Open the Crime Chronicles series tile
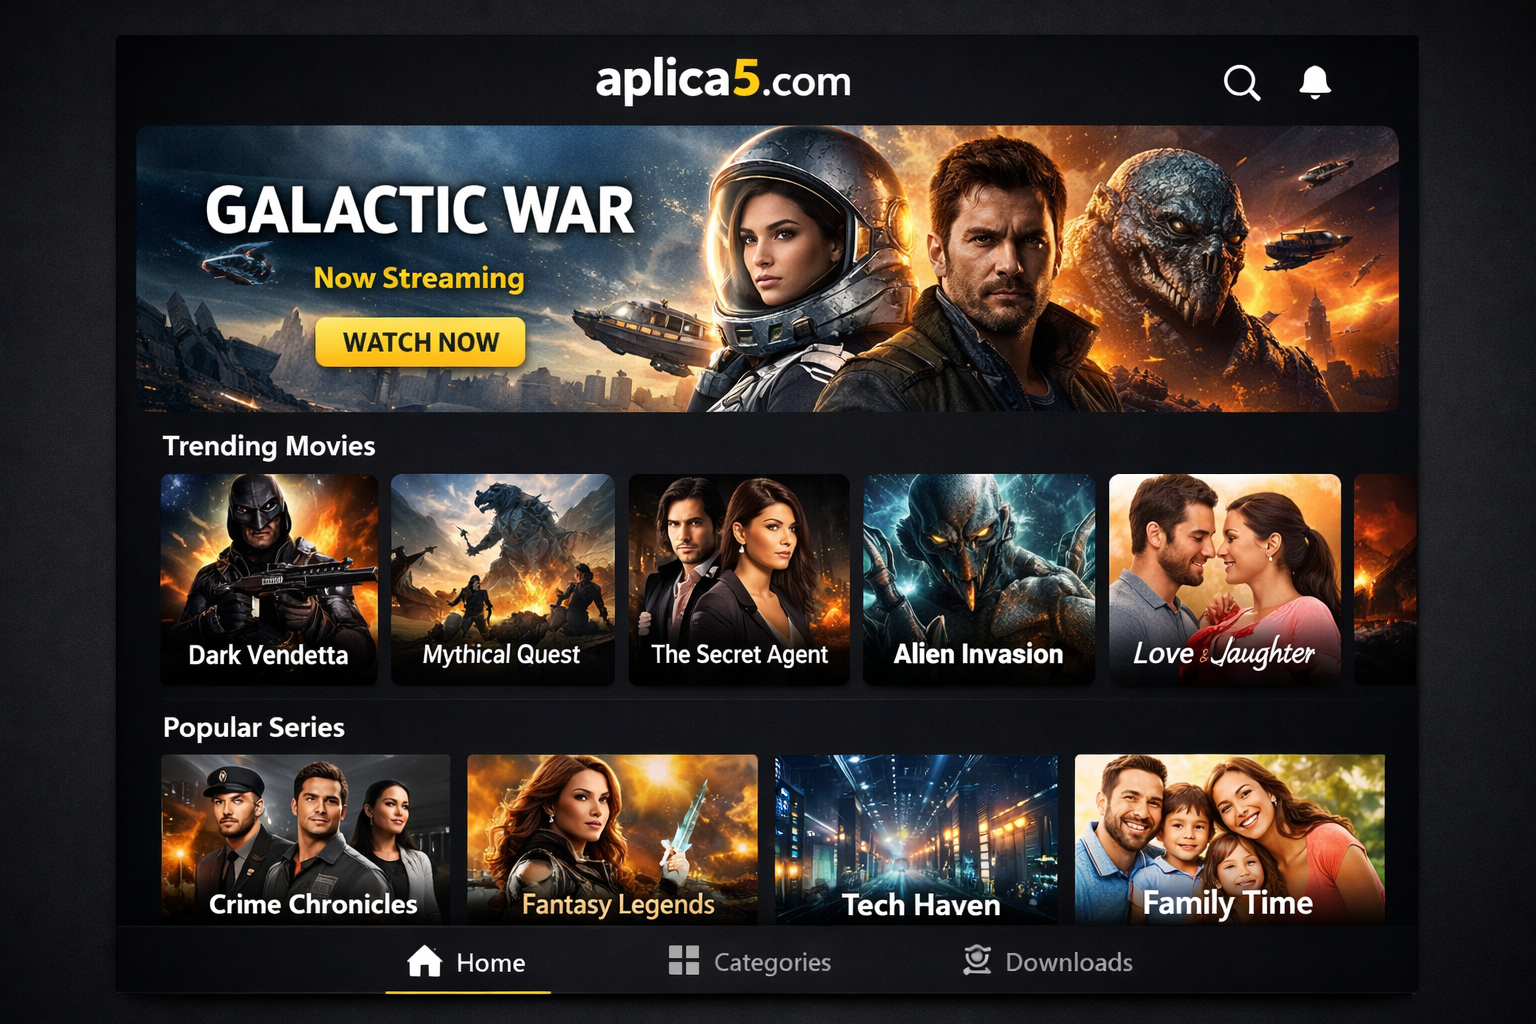The width and height of the screenshot is (1536, 1024). click(x=306, y=839)
